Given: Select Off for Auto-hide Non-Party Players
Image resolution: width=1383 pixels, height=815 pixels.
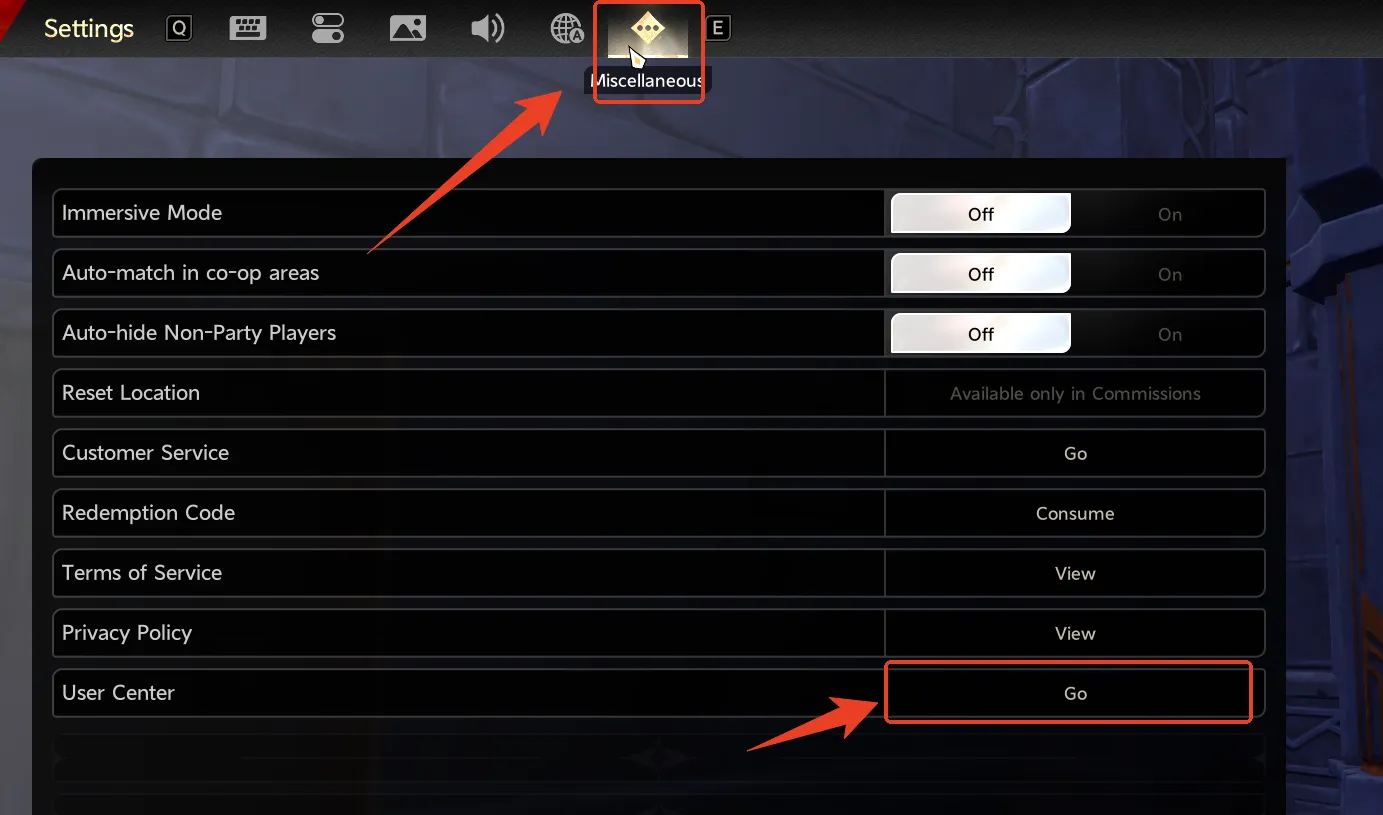Looking at the screenshot, I should click(981, 334).
